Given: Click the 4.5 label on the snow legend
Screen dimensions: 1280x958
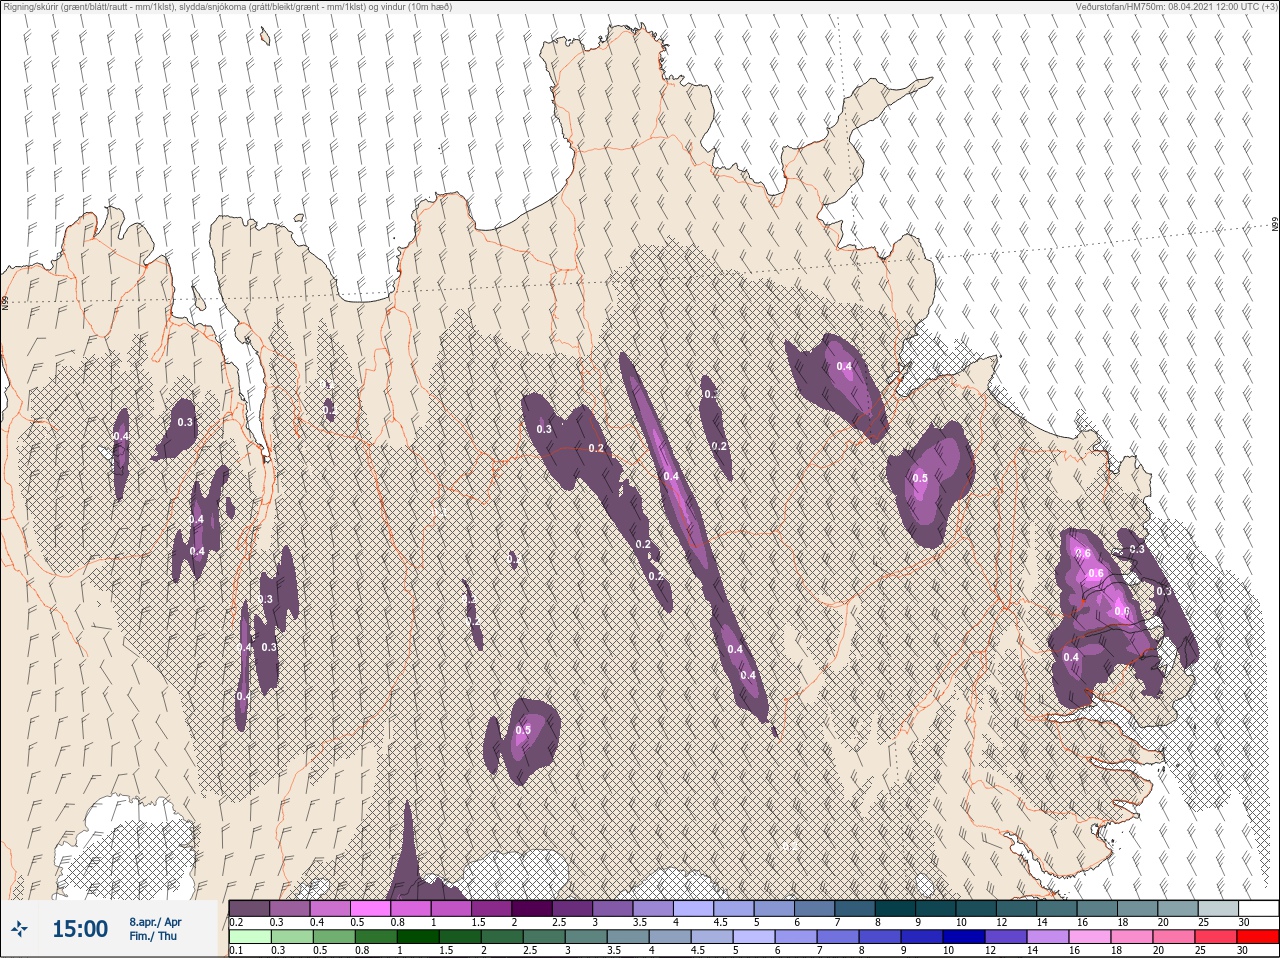Looking at the screenshot, I should pos(720,922).
